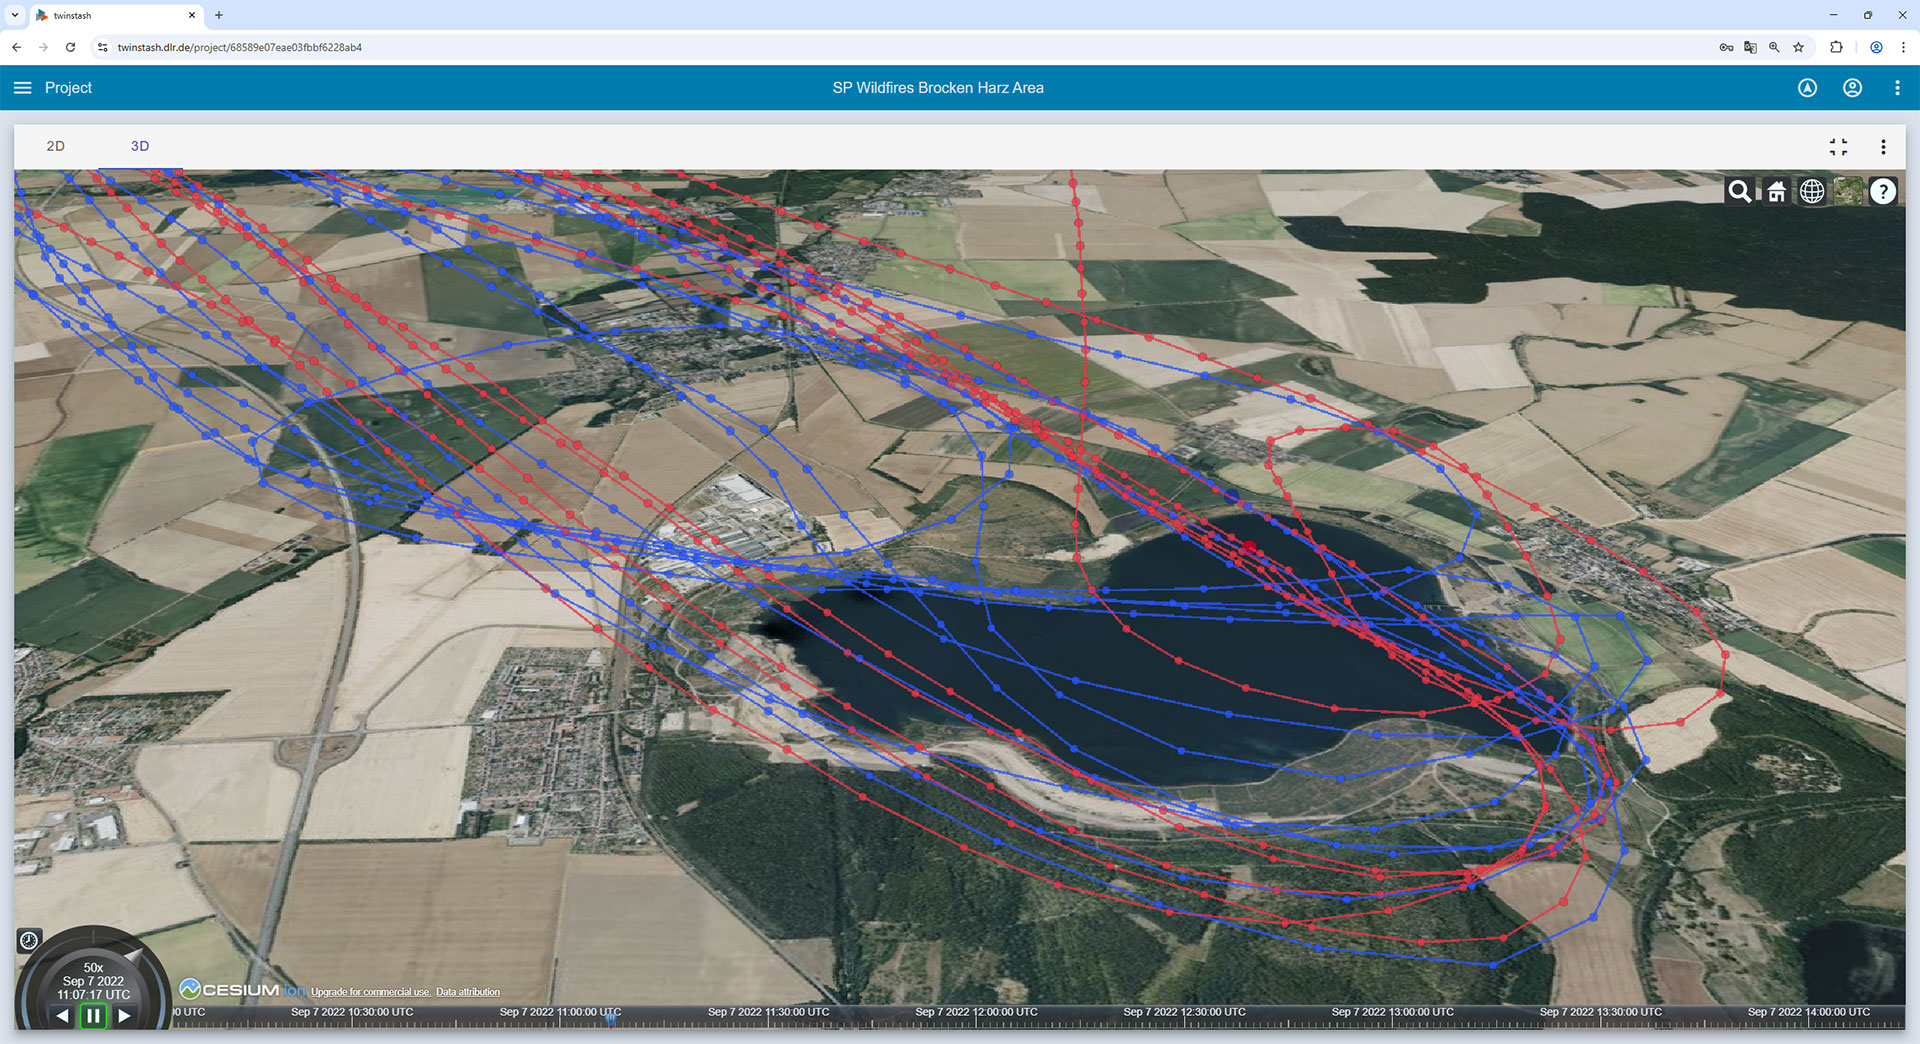Open the scene mode globe picker

click(x=1812, y=191)
